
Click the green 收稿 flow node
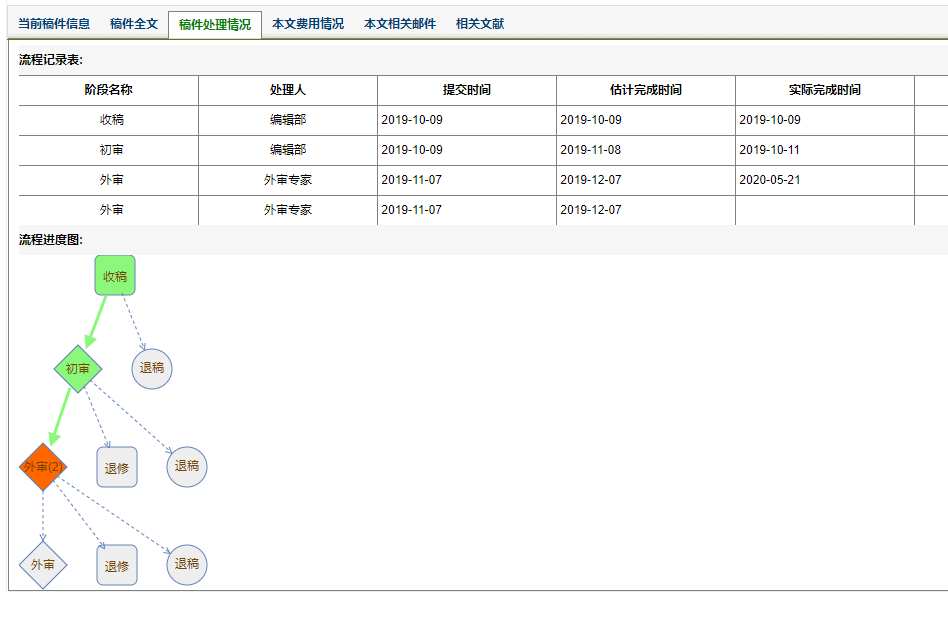point(115,276)
